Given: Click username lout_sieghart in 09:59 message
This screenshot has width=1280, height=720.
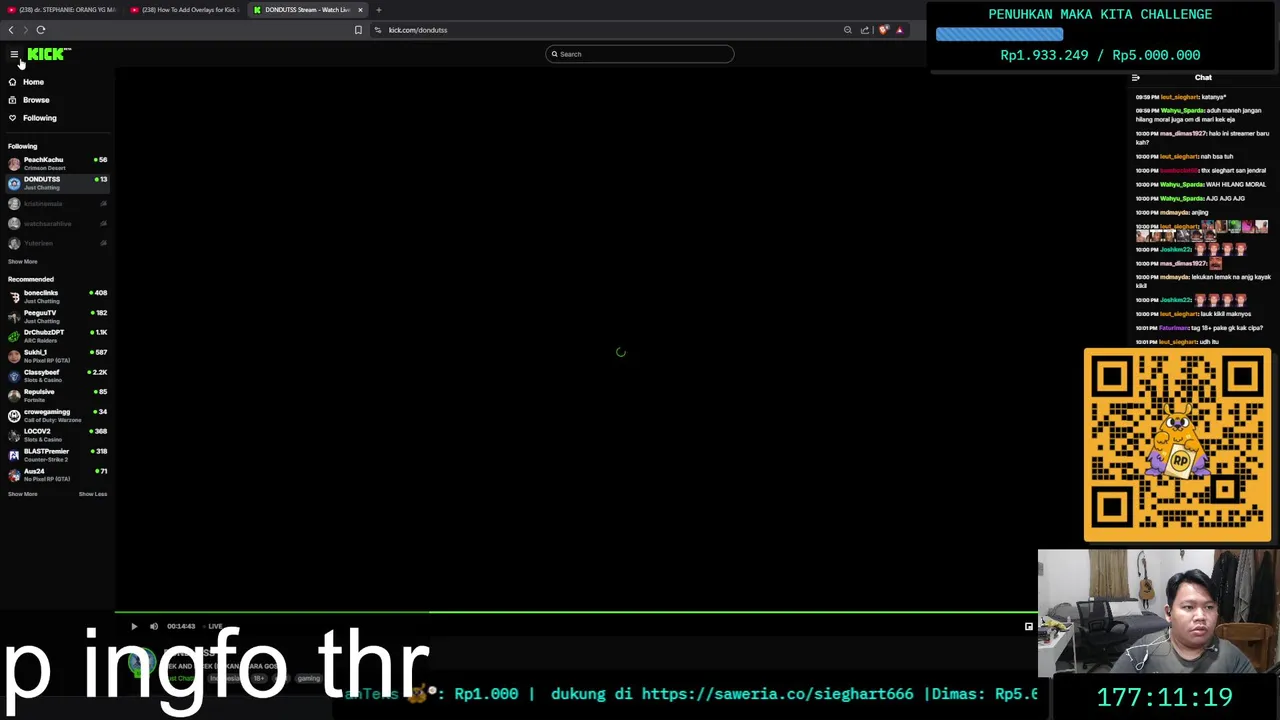Looking at the screenshot, I should click(x=1179, y=97).
